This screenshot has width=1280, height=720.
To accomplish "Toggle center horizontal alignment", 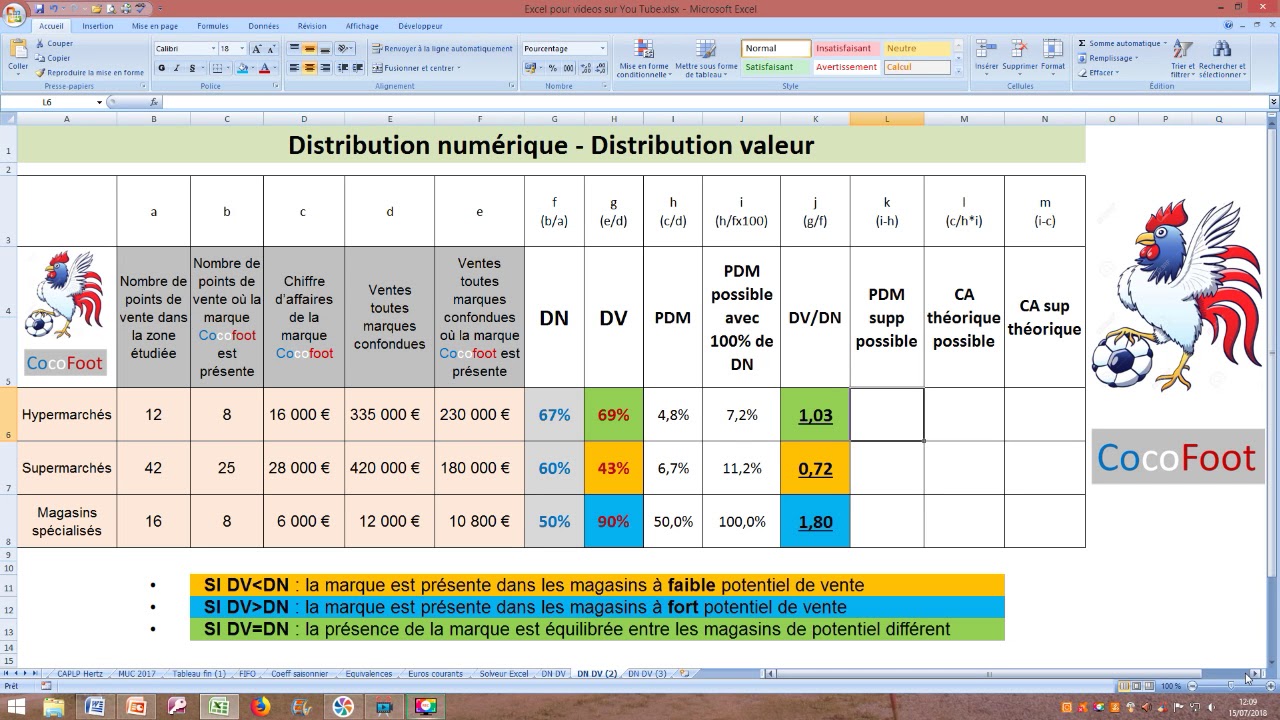I will 310,68.
